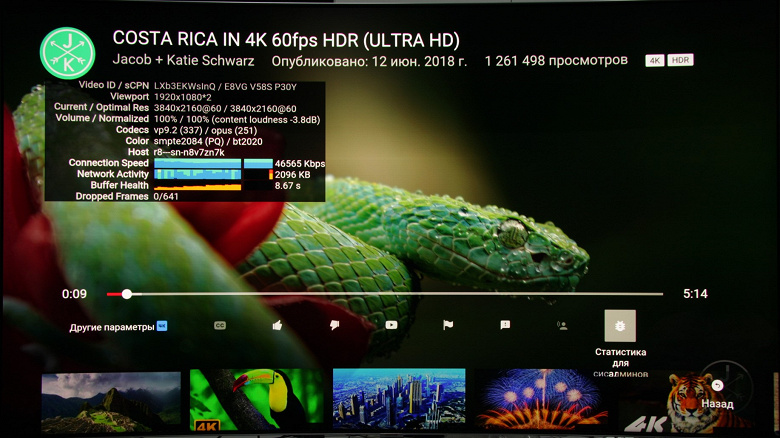Click the Volume / Normalized value 100% / 100%
Image resolution: width=780 pixels, height=438 pixels.
181,119
